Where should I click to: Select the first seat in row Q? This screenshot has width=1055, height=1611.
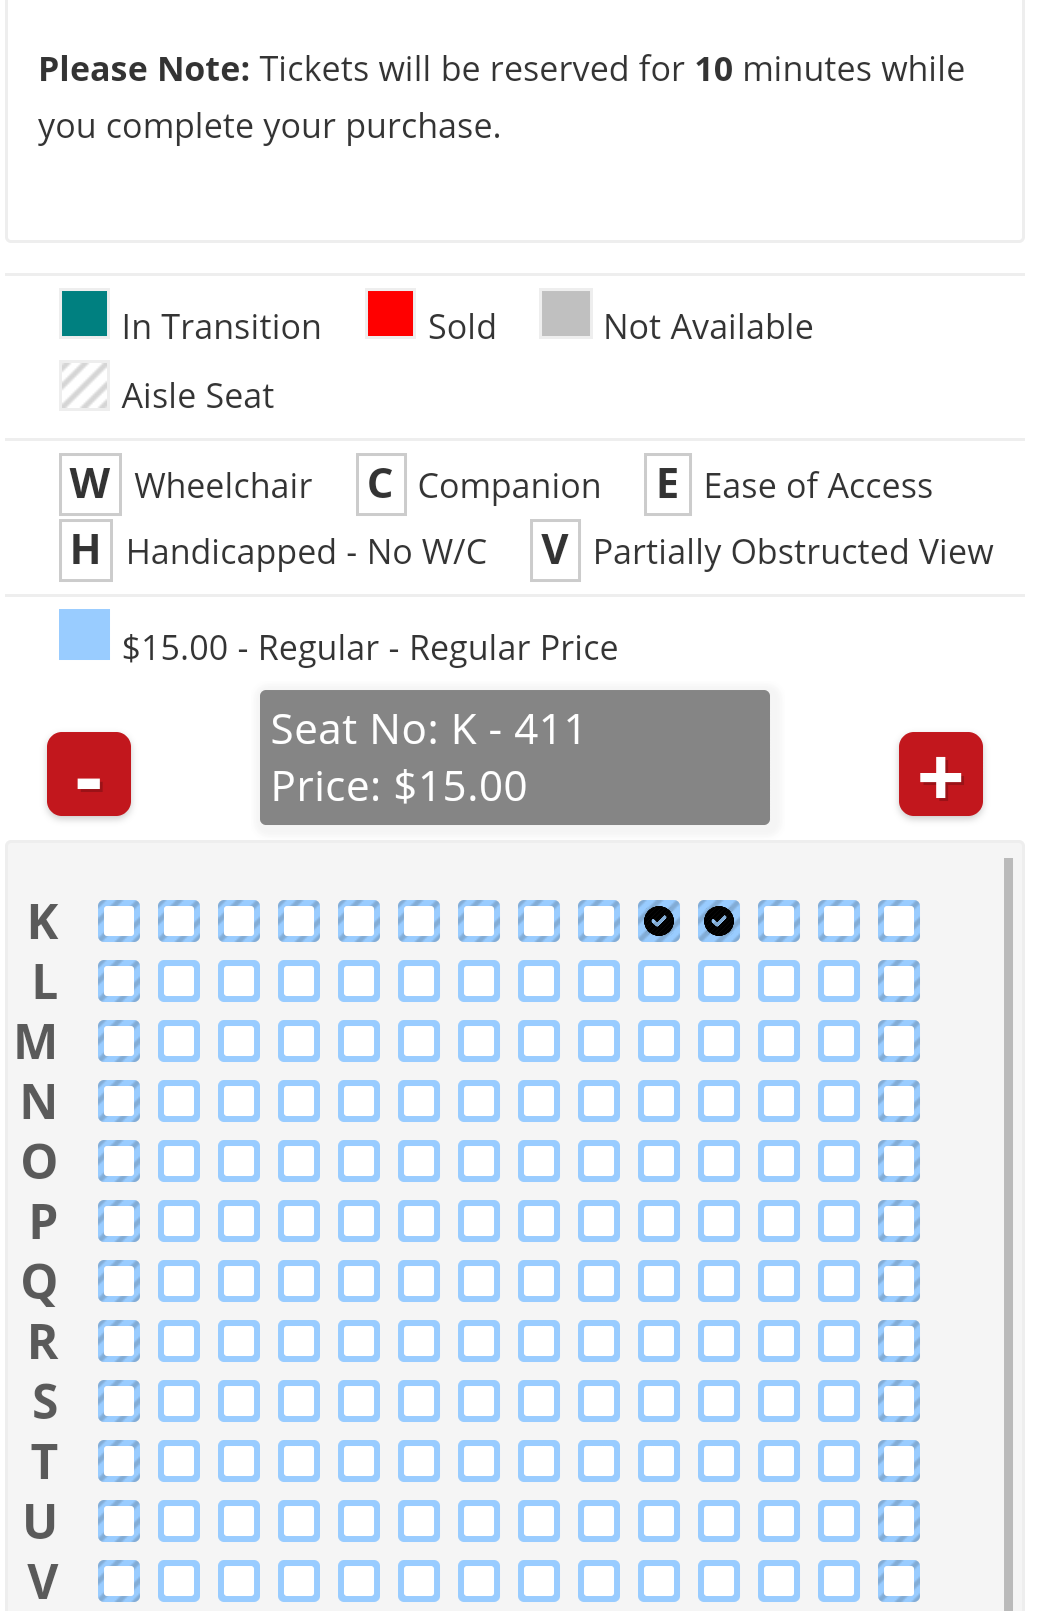119,1281
